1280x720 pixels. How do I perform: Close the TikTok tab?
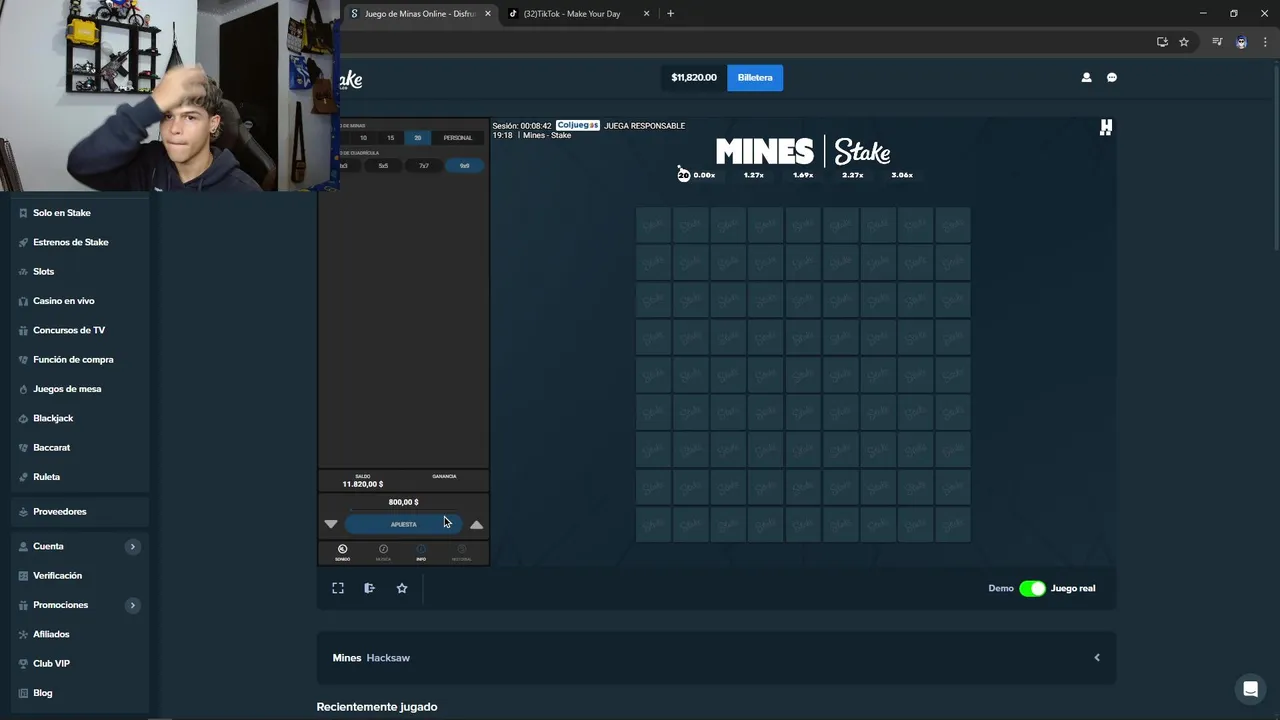[646, 14]
